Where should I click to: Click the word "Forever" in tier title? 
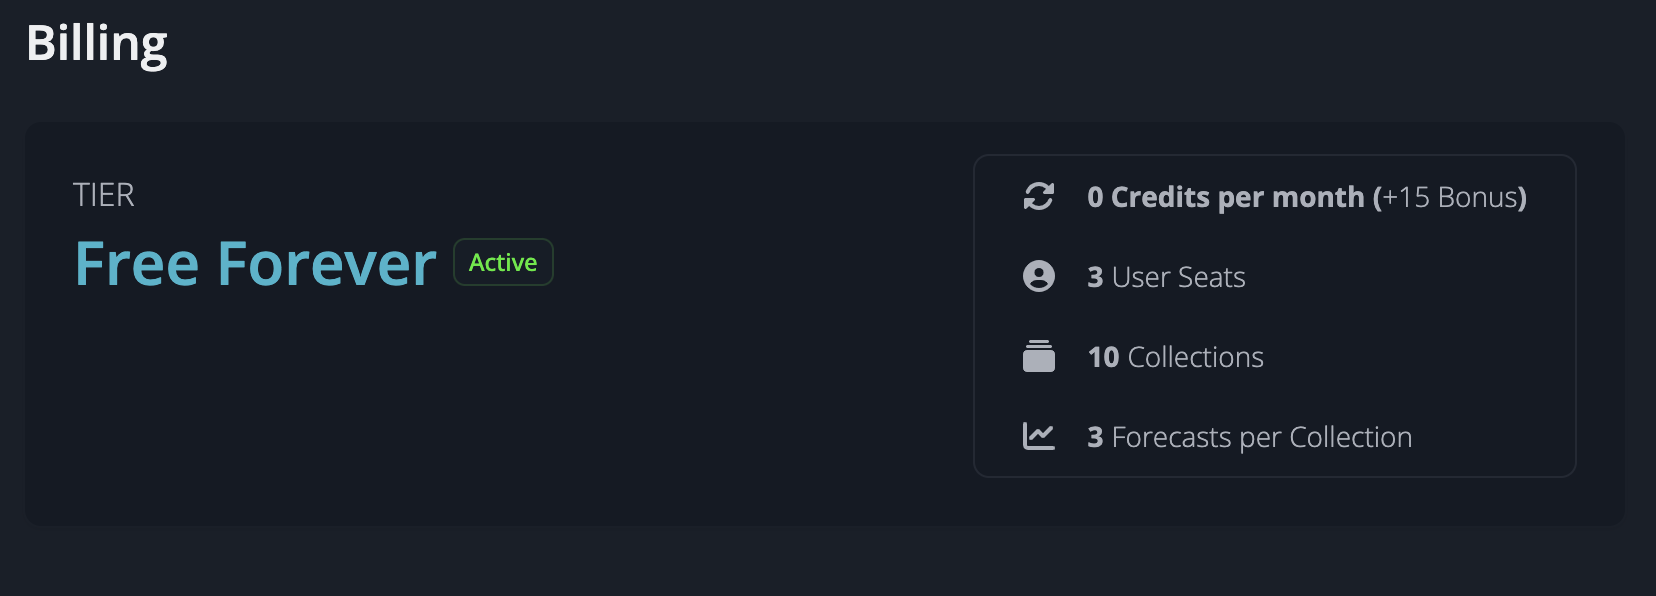coord(327,264)
